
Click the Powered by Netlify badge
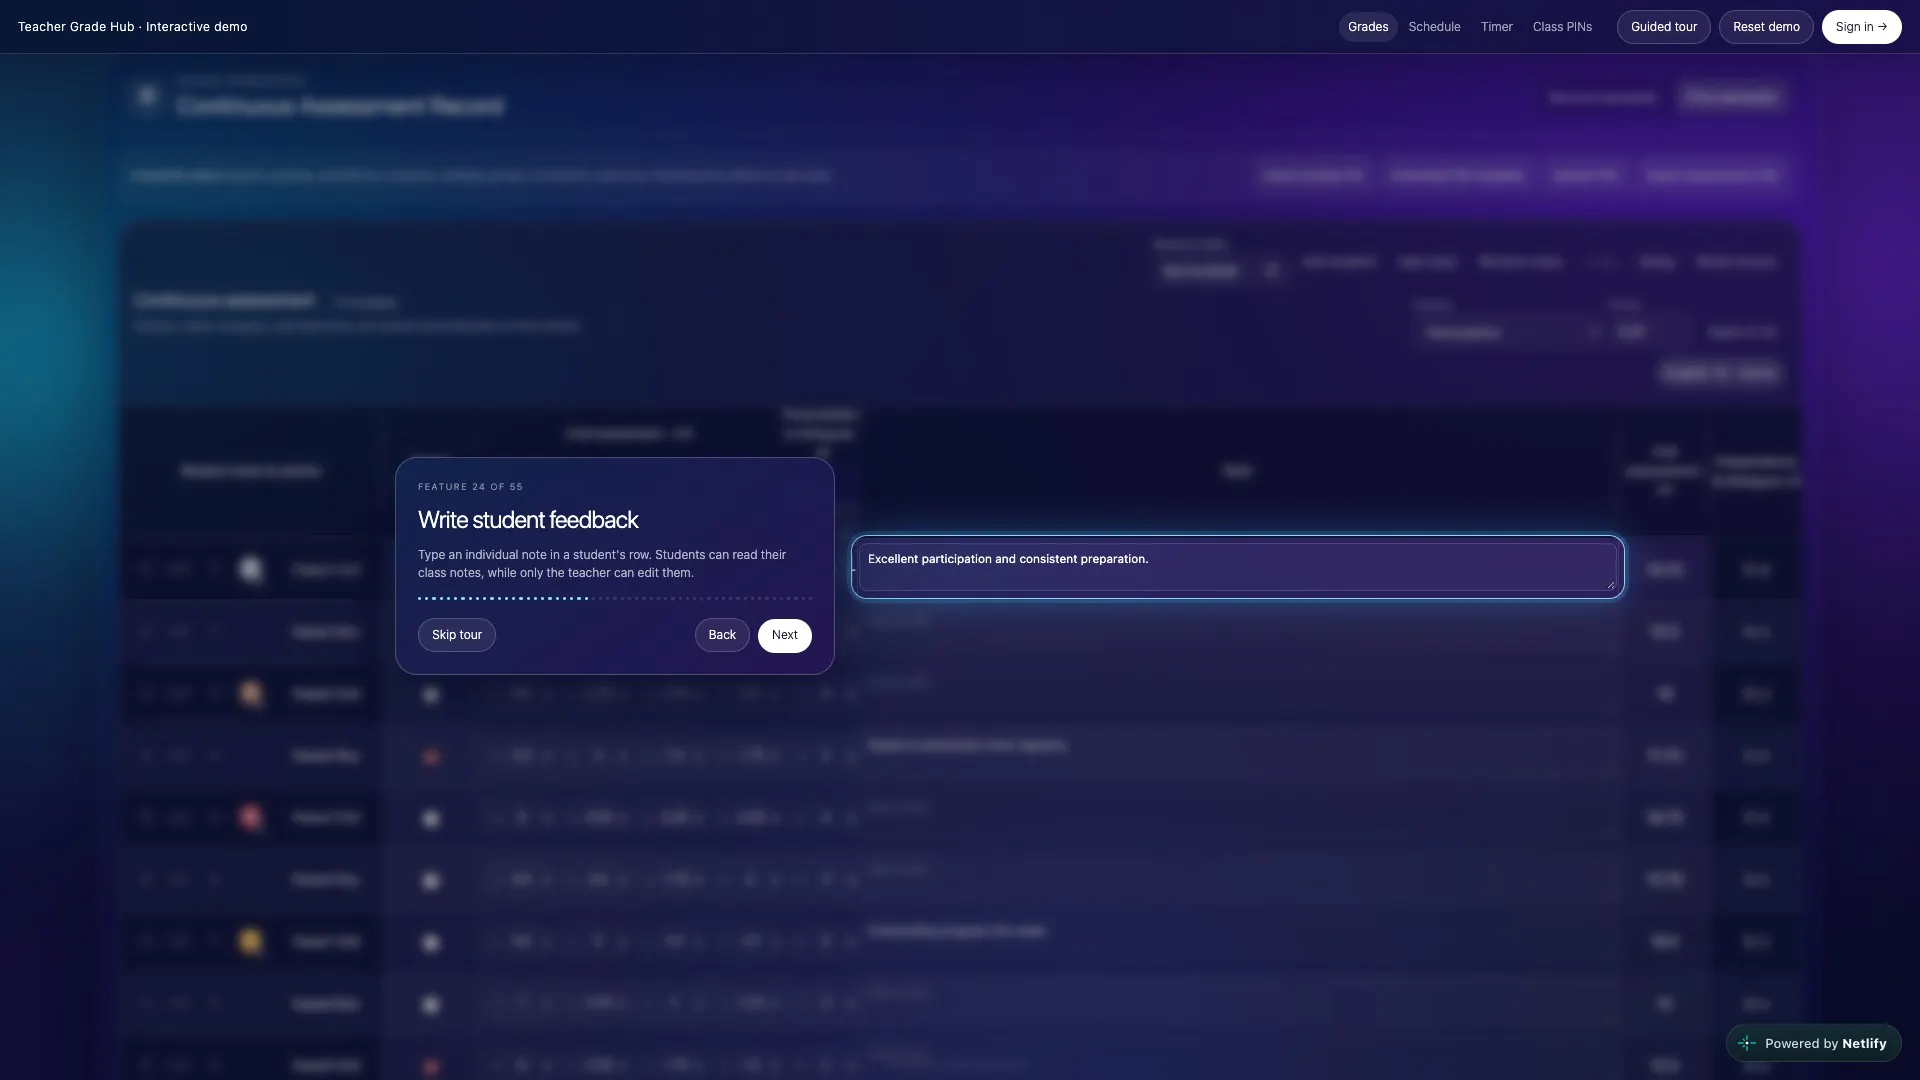[1813, 1043]
